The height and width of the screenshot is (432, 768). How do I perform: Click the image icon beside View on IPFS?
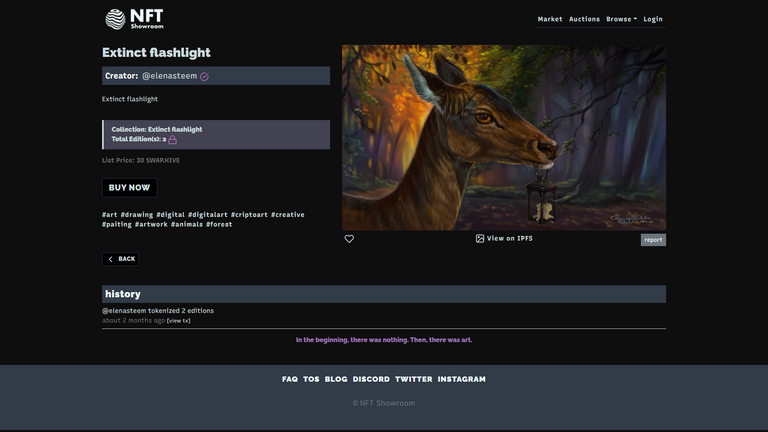coord(480,239)
